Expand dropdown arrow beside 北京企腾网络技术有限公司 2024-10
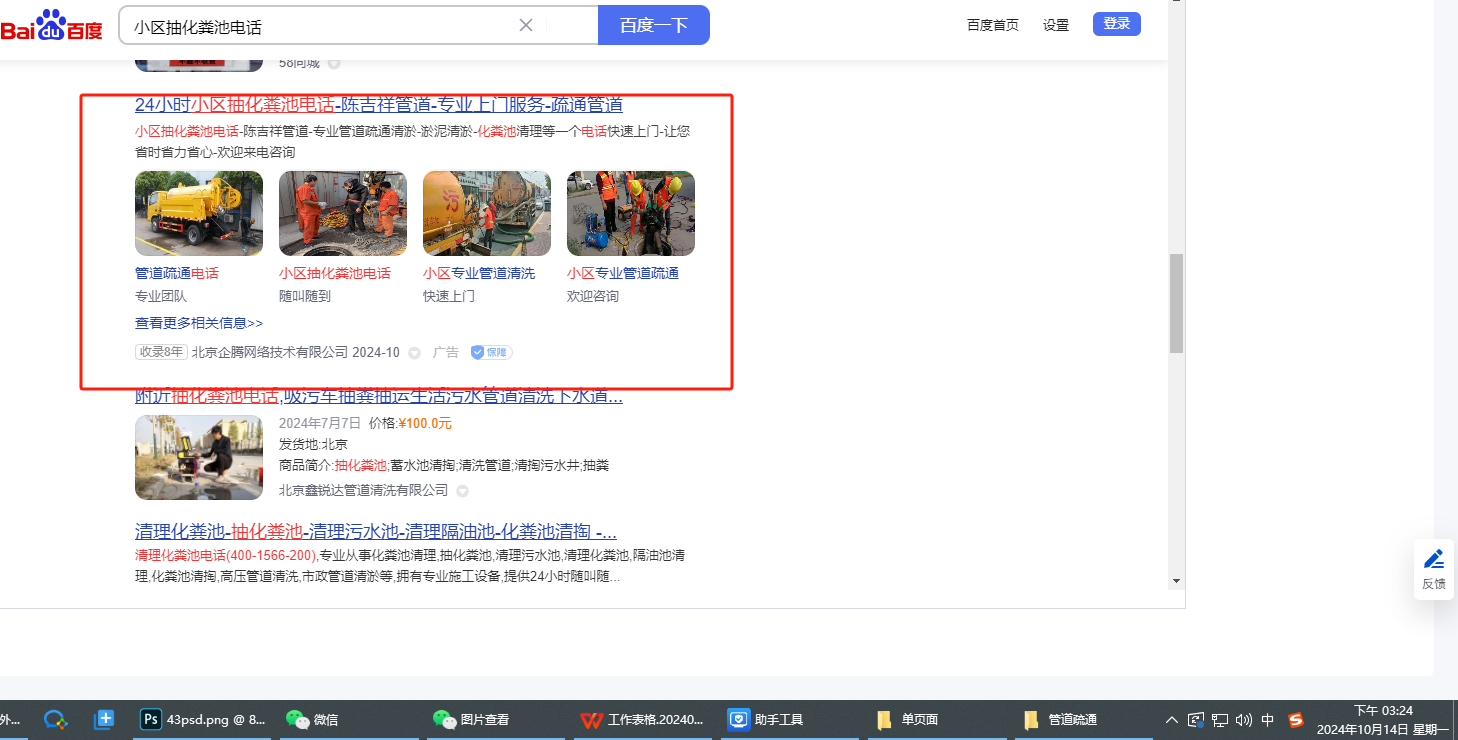Viewport: 1458px width, 740px height. [x=414, y=353]
